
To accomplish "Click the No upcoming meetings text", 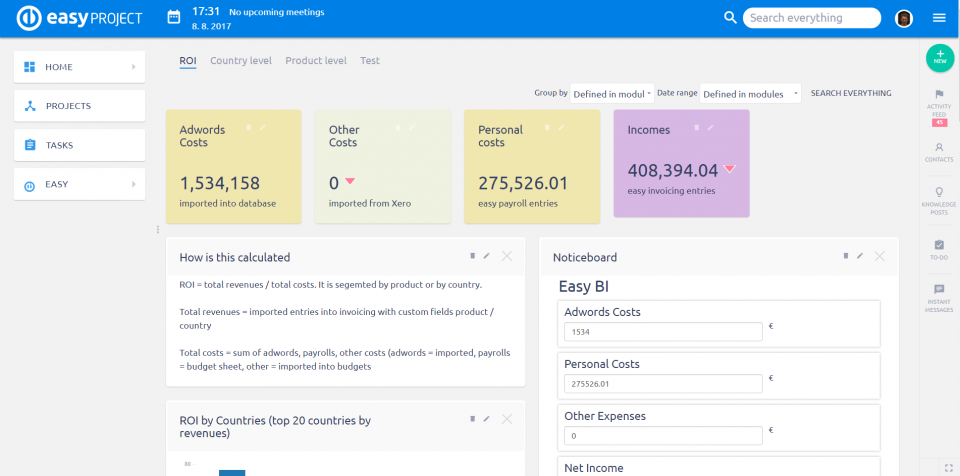I will pos(277,12).
